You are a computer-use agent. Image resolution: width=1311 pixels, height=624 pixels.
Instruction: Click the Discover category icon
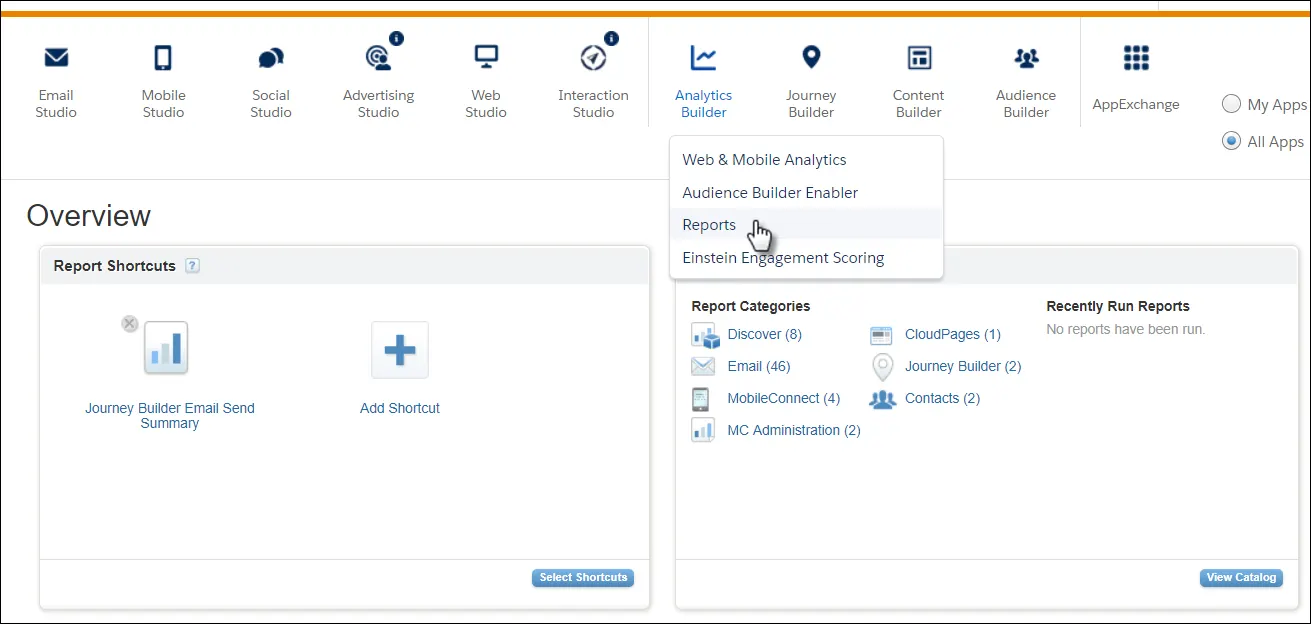pos(705,335)
